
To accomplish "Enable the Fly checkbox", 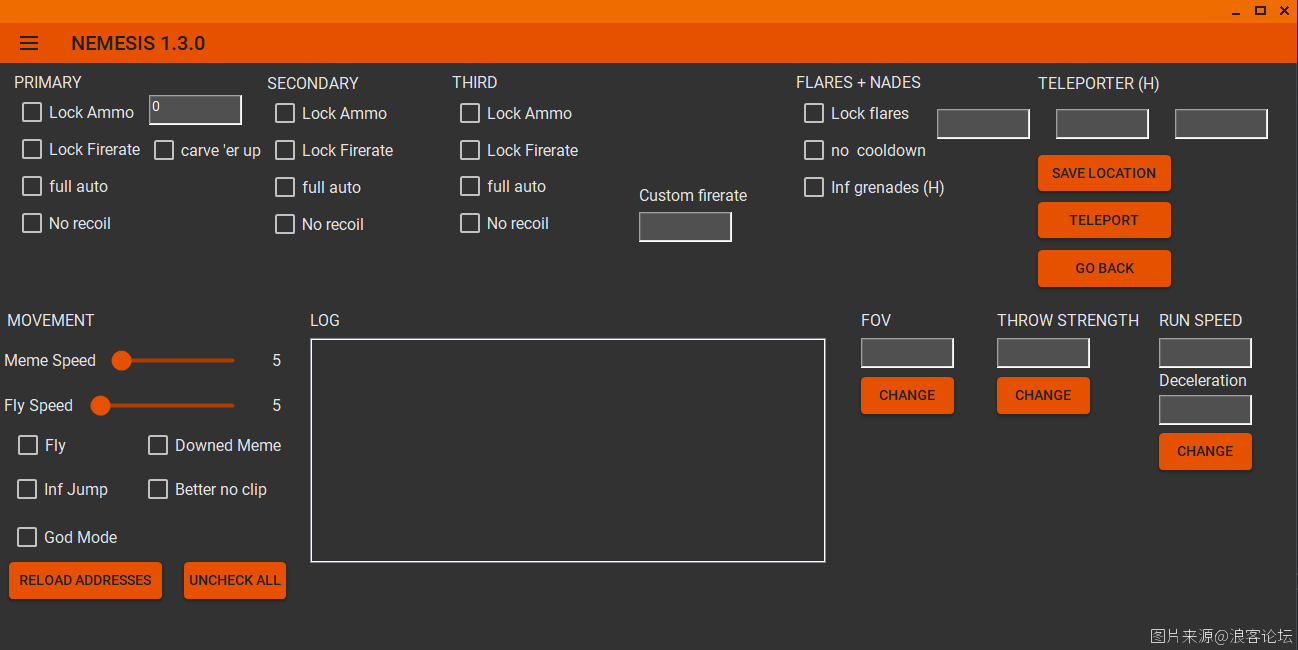I will tap(28, 445).
